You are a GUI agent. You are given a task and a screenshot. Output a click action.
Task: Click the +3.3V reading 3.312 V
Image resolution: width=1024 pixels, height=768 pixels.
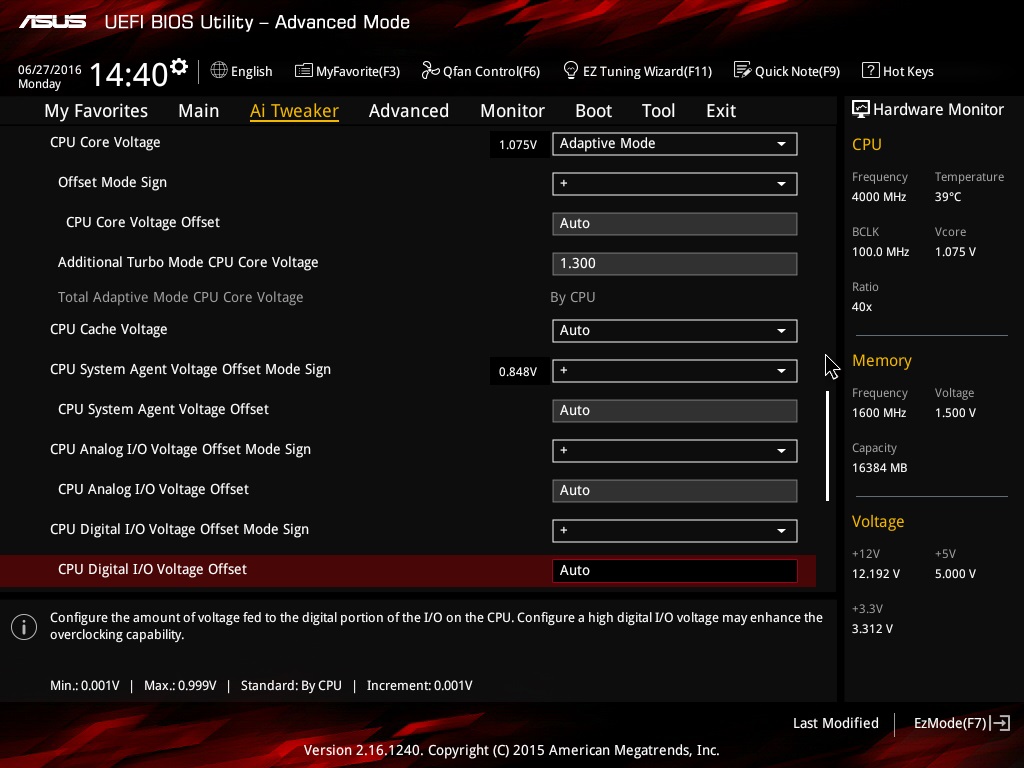tap(872, 628)
